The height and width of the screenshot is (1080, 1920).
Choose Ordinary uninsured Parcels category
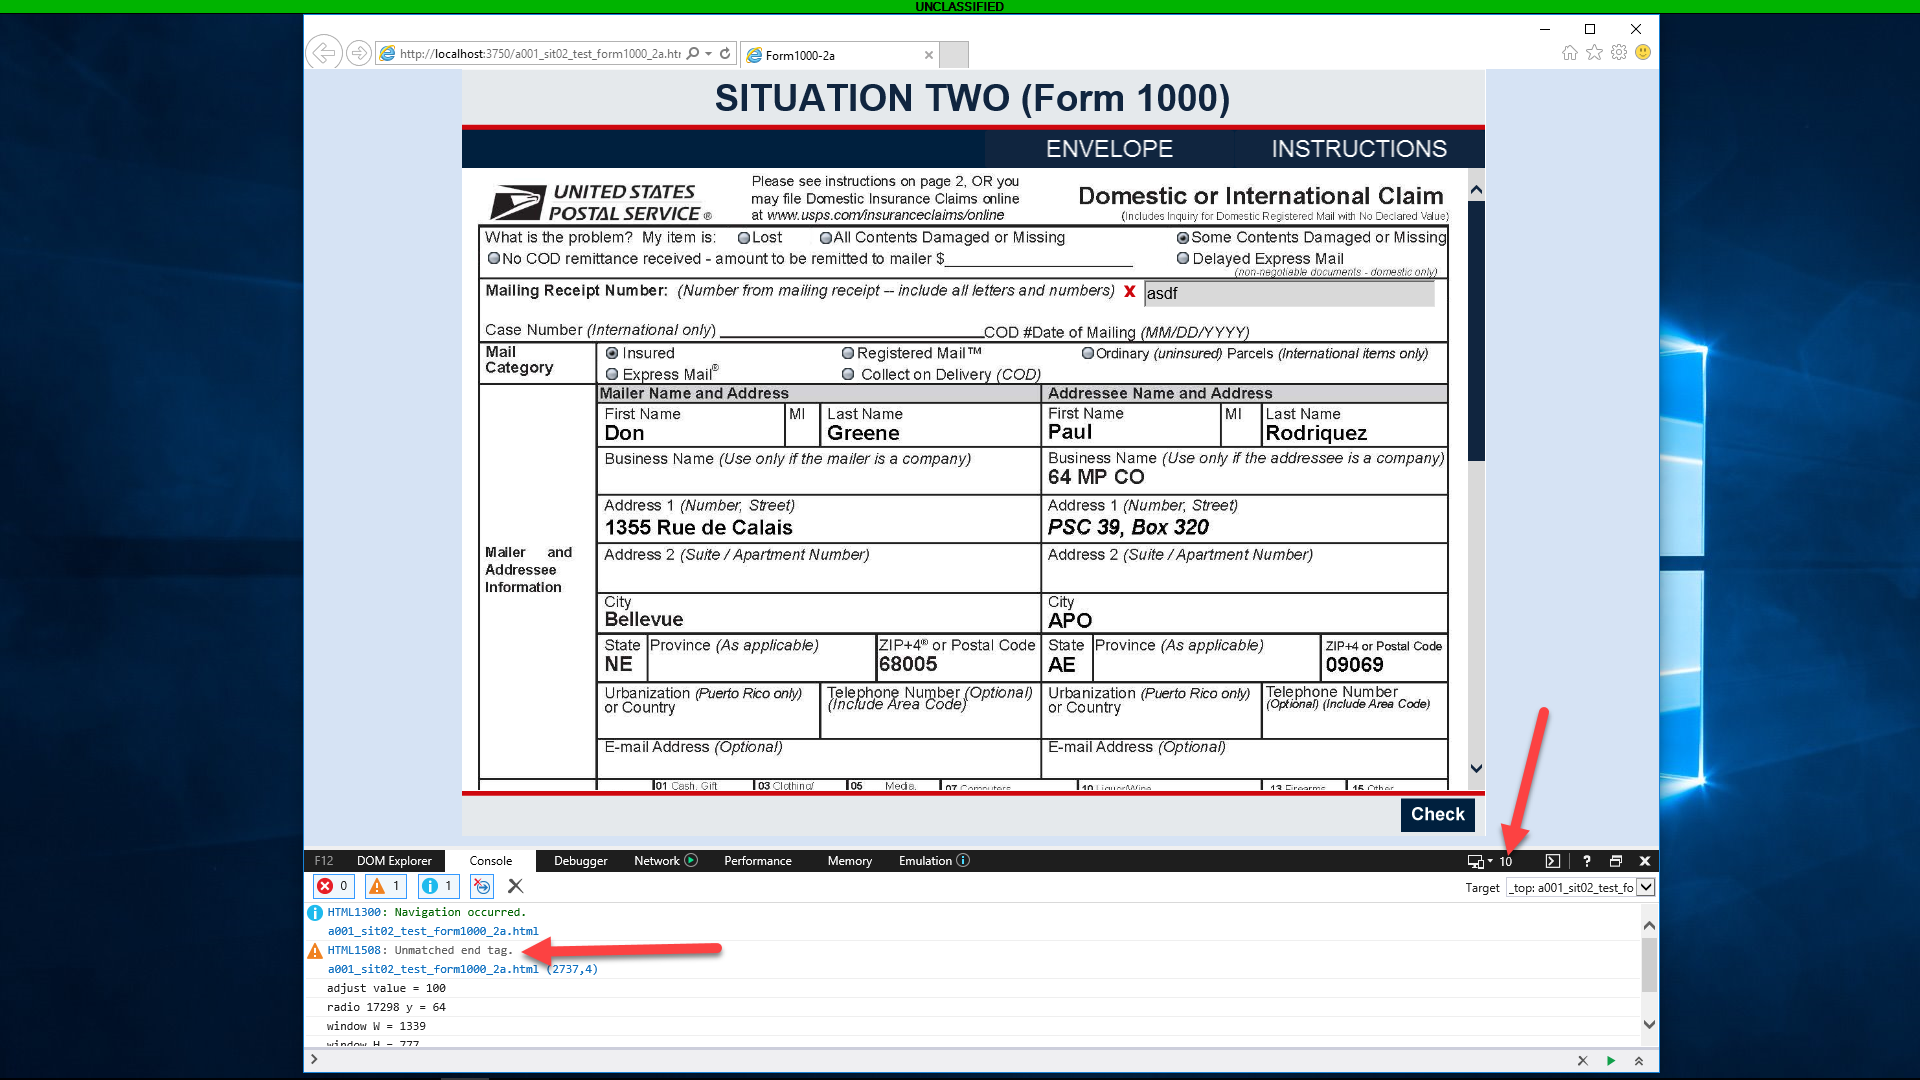click(1088, 354)
